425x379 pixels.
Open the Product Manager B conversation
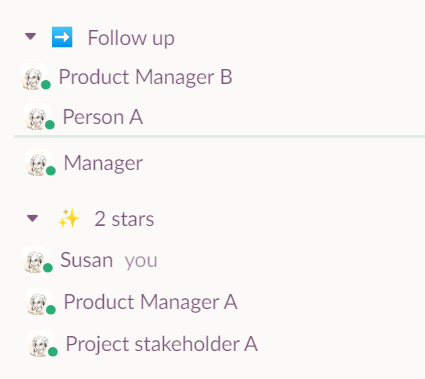point(145,77)
